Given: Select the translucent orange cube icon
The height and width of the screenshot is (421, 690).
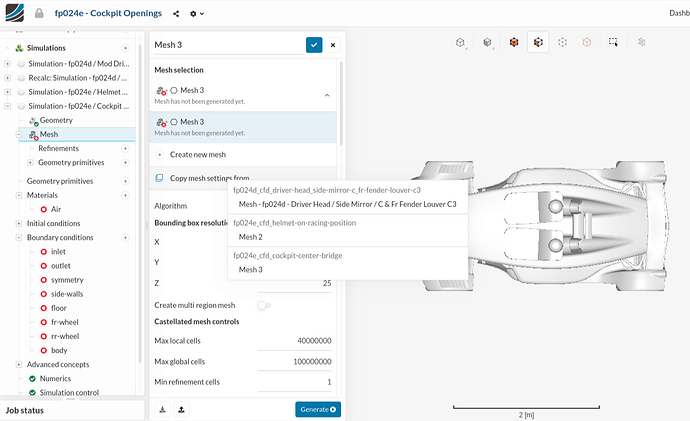Looking at the screenshot, I should click(x=587, y=42).
